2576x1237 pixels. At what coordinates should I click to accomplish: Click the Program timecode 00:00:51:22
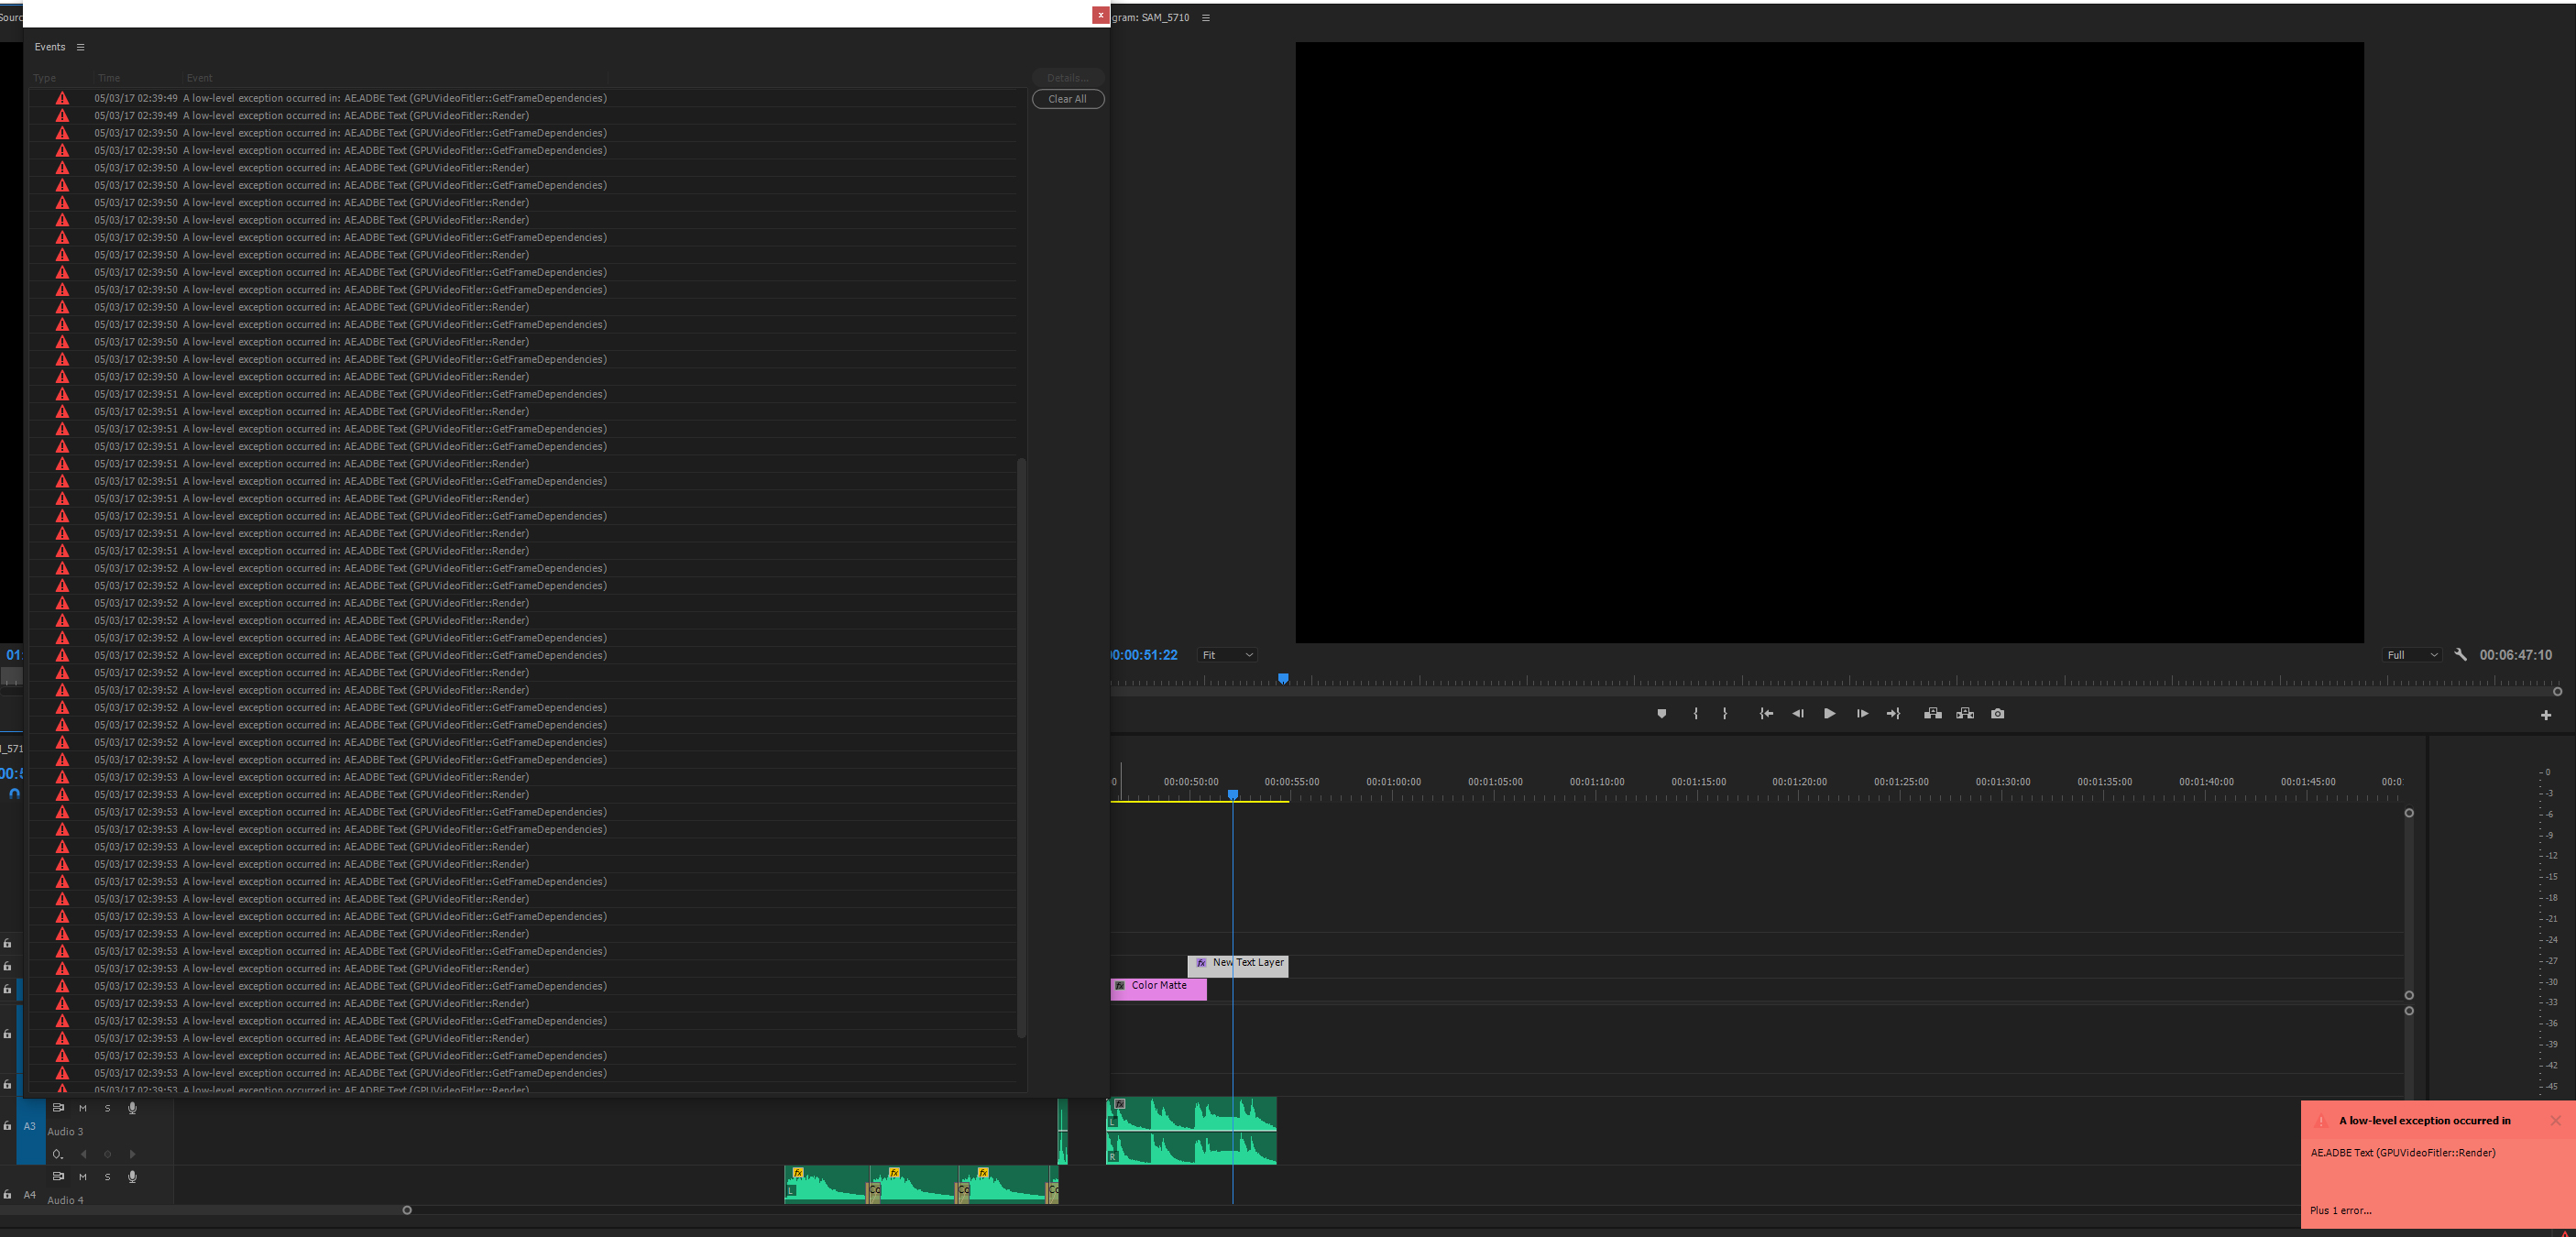1145,655
